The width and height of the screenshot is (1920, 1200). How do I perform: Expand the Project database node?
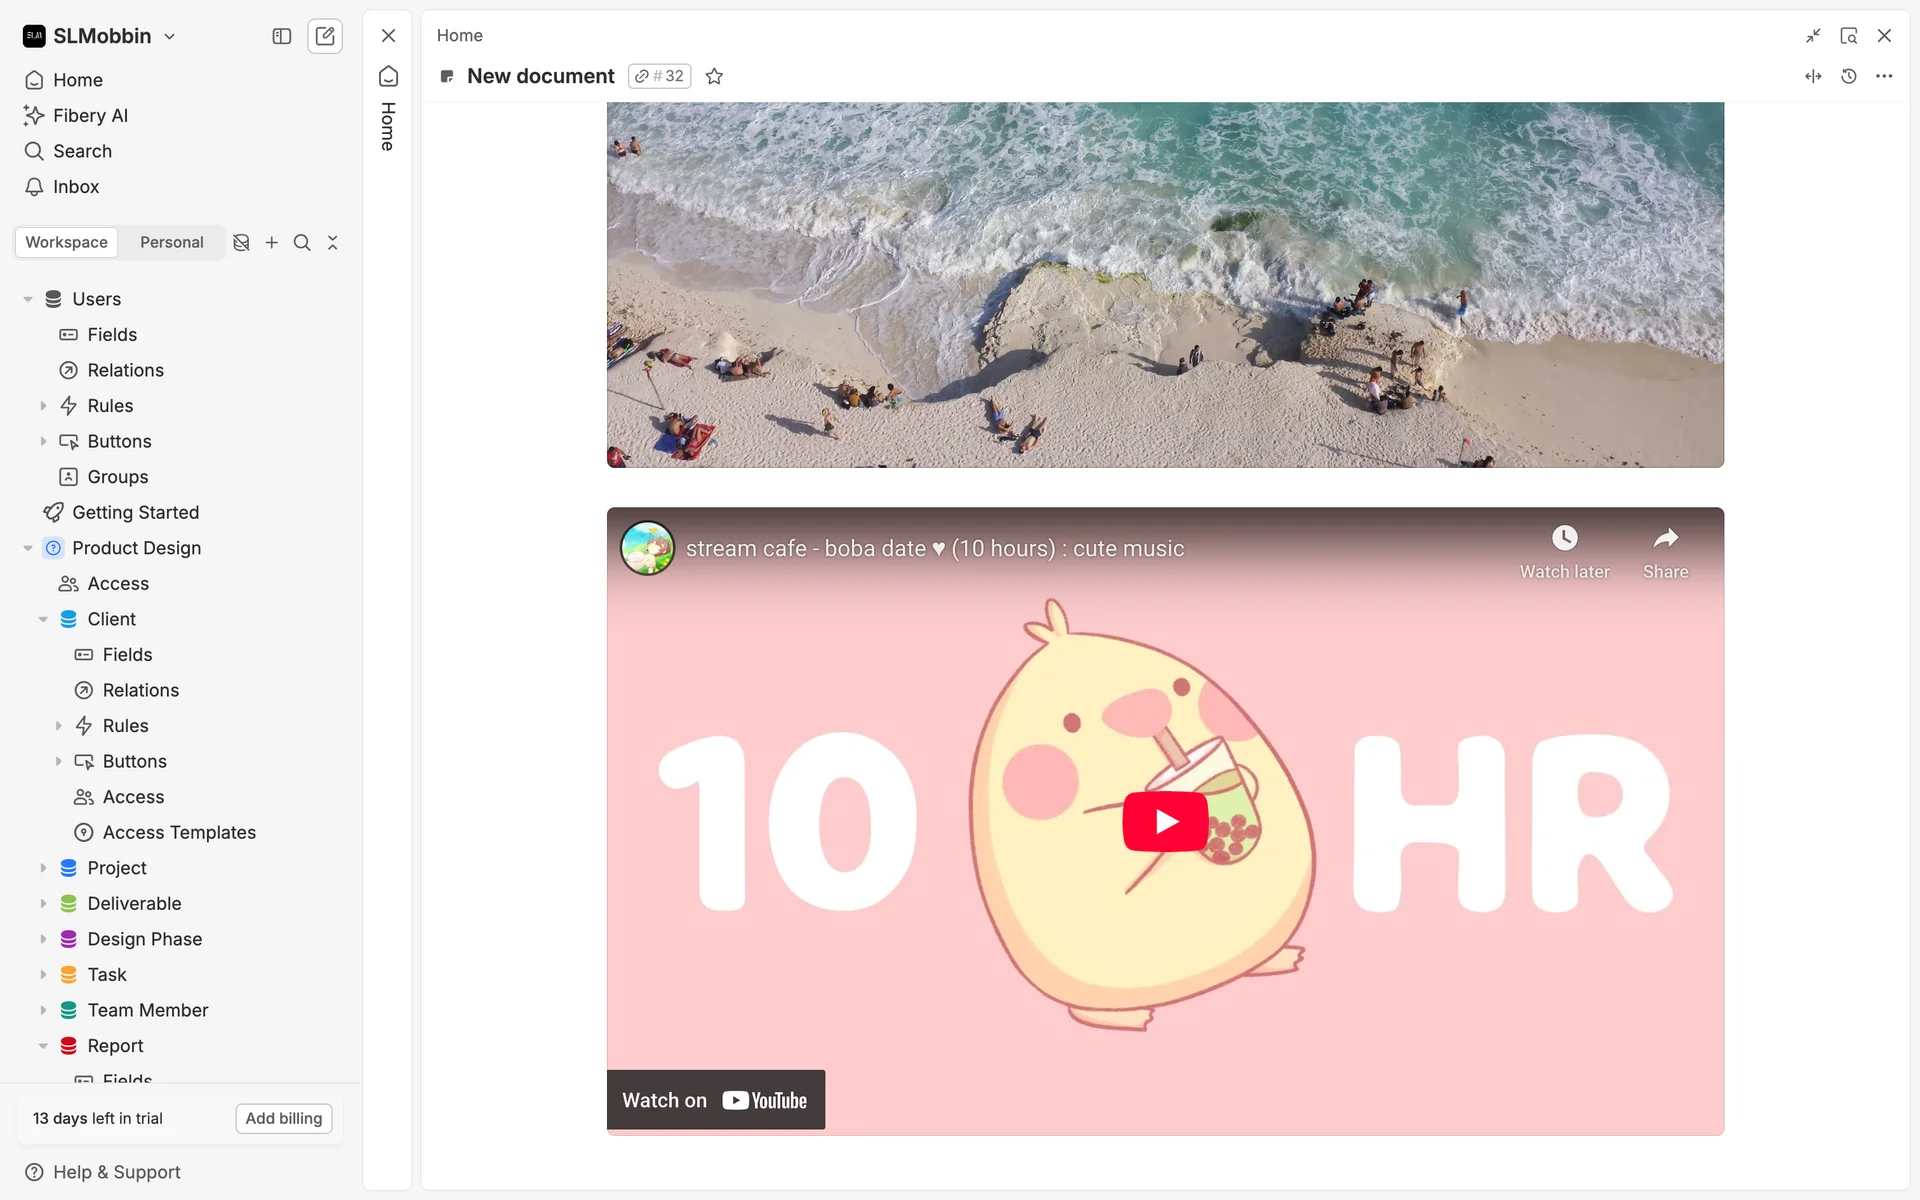coord(43,868)
